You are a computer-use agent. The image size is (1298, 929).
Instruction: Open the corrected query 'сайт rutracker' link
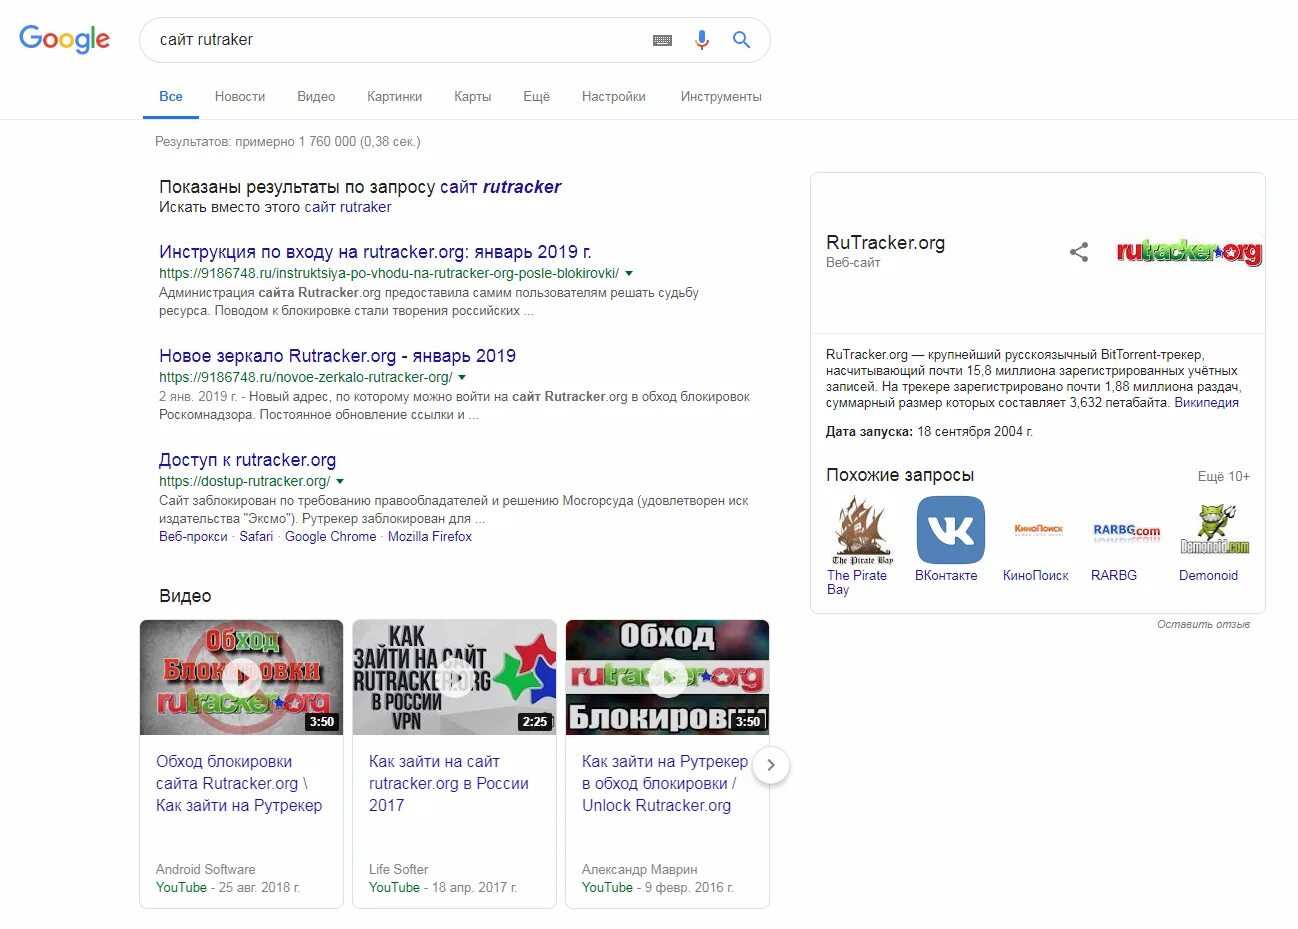pyautogui.click(x=500, y=187)
